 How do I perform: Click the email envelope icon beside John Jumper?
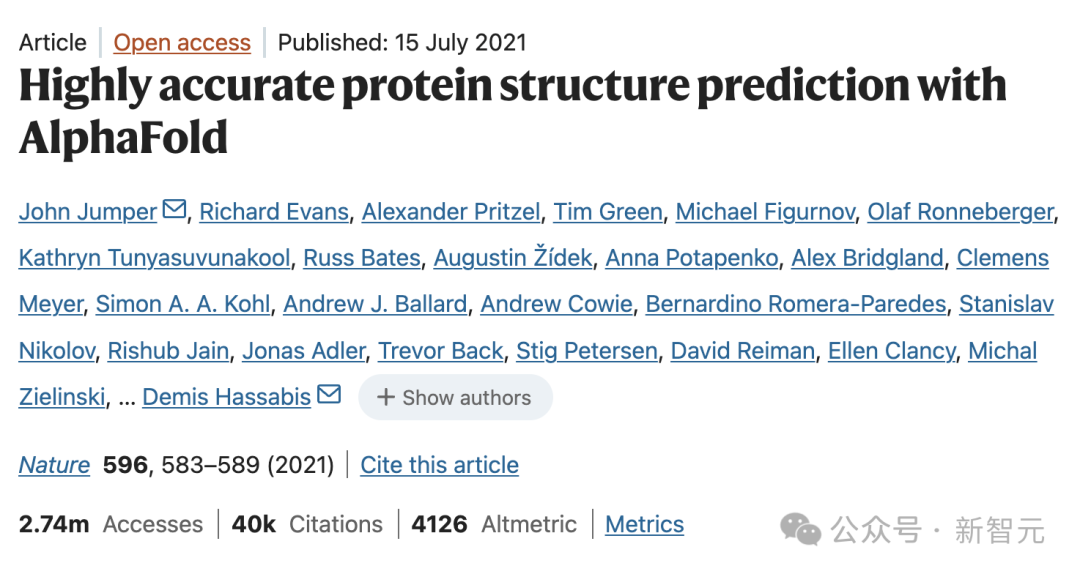click(174, 210)
